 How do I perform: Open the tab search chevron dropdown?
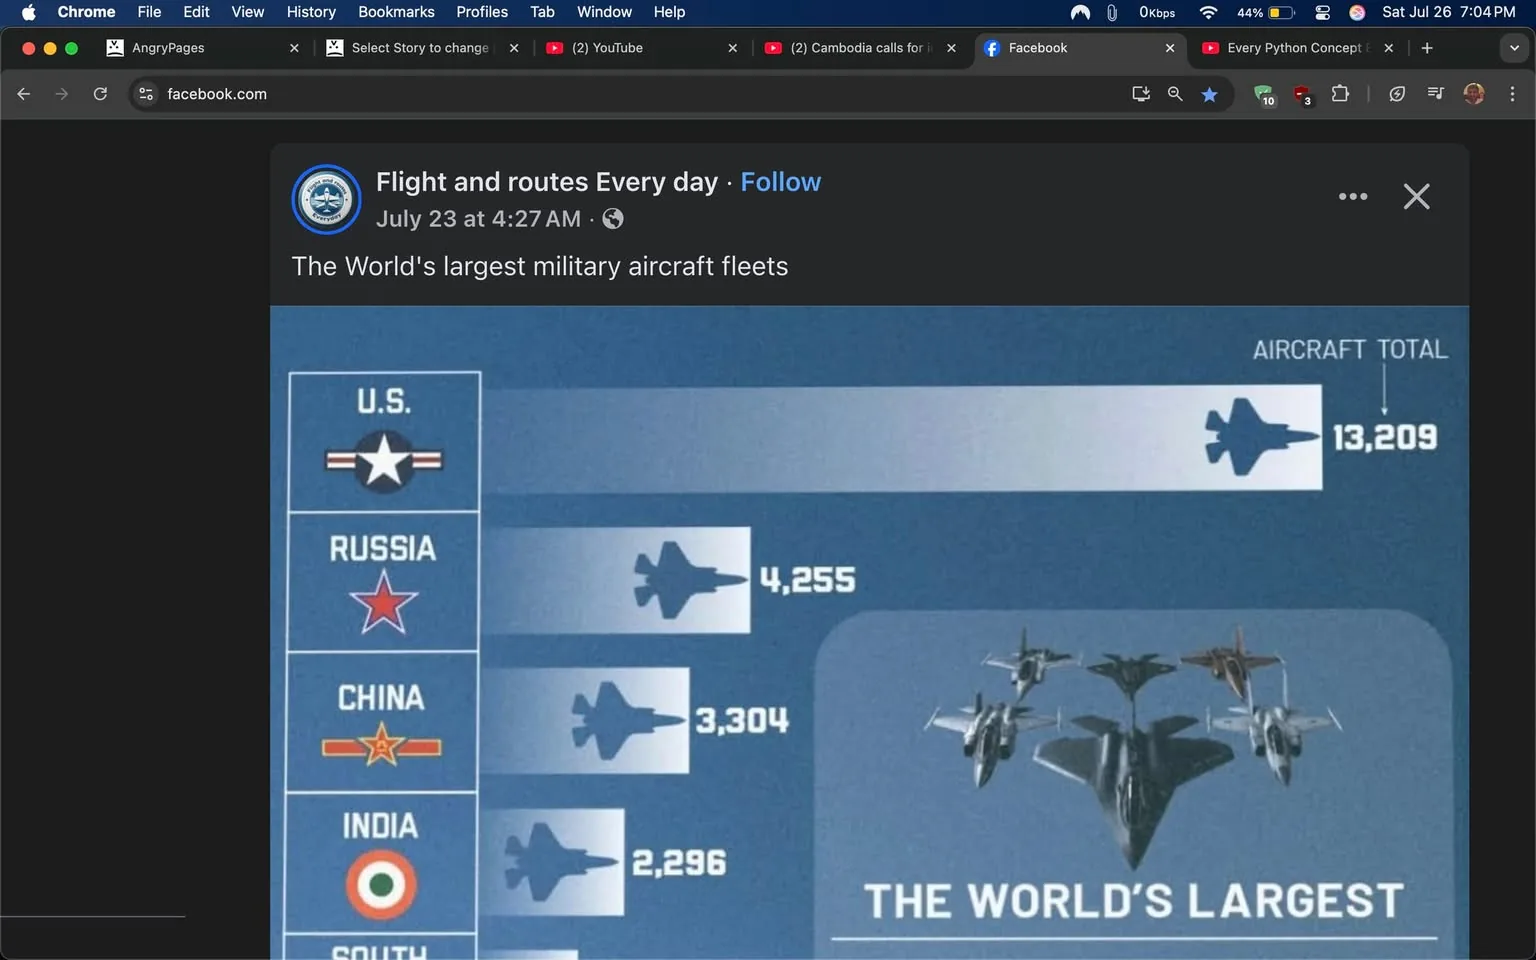click(1514, 47)
